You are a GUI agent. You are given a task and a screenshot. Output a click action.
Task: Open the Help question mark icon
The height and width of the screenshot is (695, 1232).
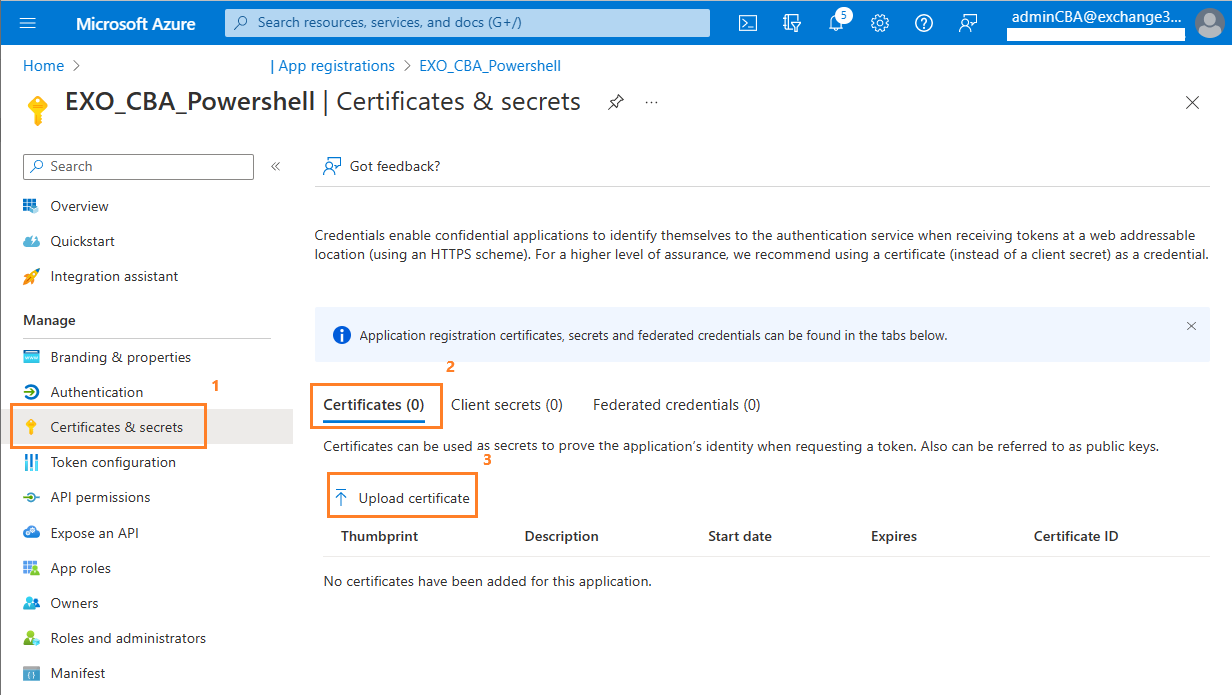tap(924, 23)
